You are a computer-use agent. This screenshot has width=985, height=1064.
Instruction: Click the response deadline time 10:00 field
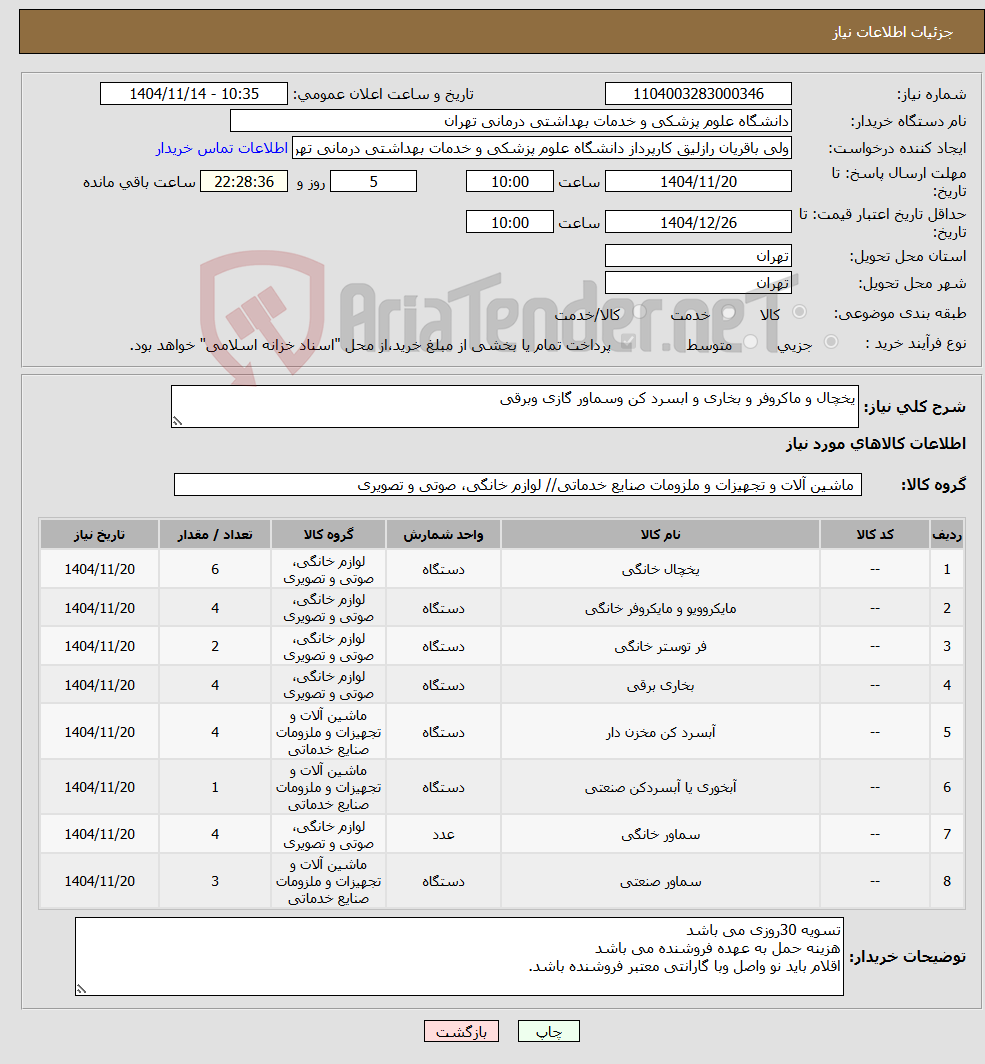coord(509,181)
